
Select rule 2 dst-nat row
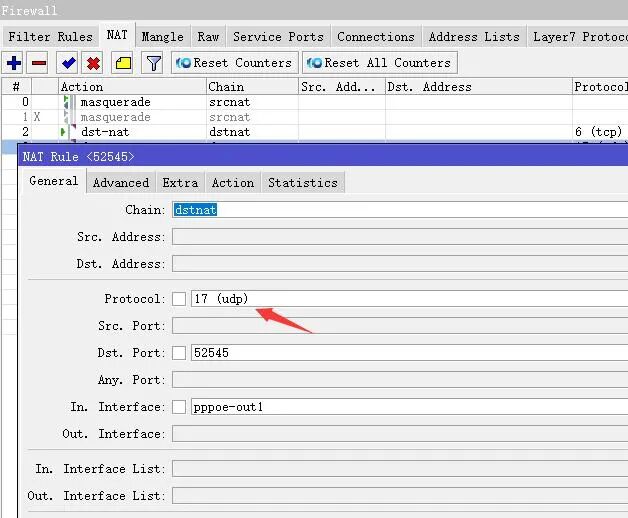pyautogui.click(x=315, y=132)
